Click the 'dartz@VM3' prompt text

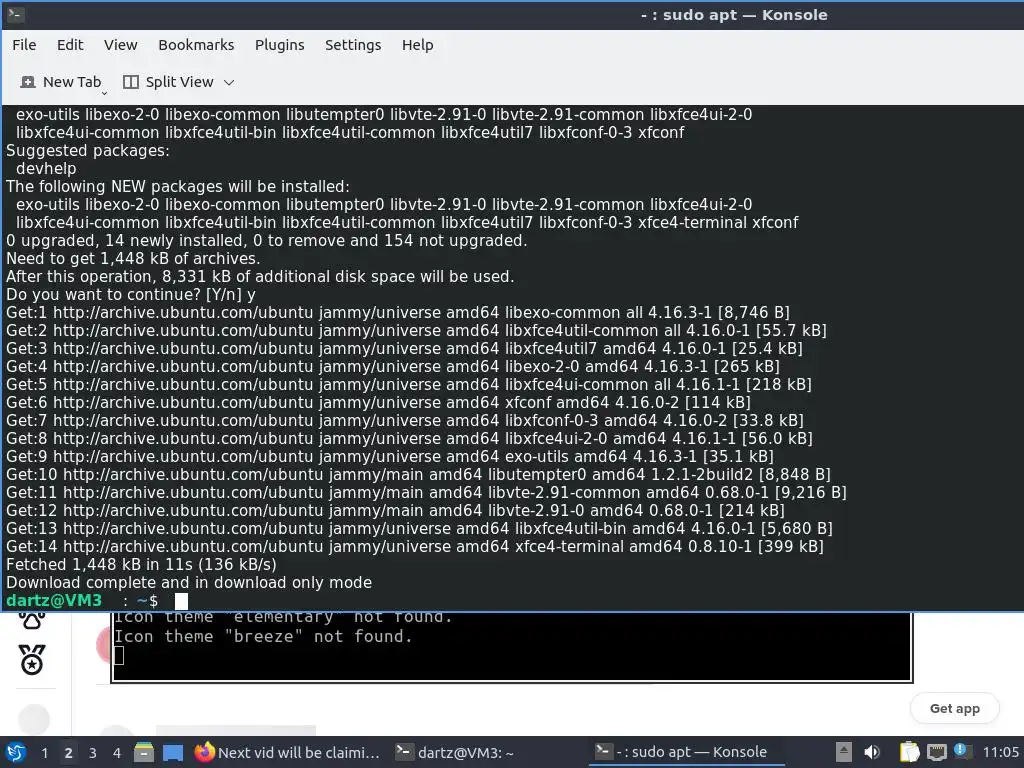tap(54, 601)
